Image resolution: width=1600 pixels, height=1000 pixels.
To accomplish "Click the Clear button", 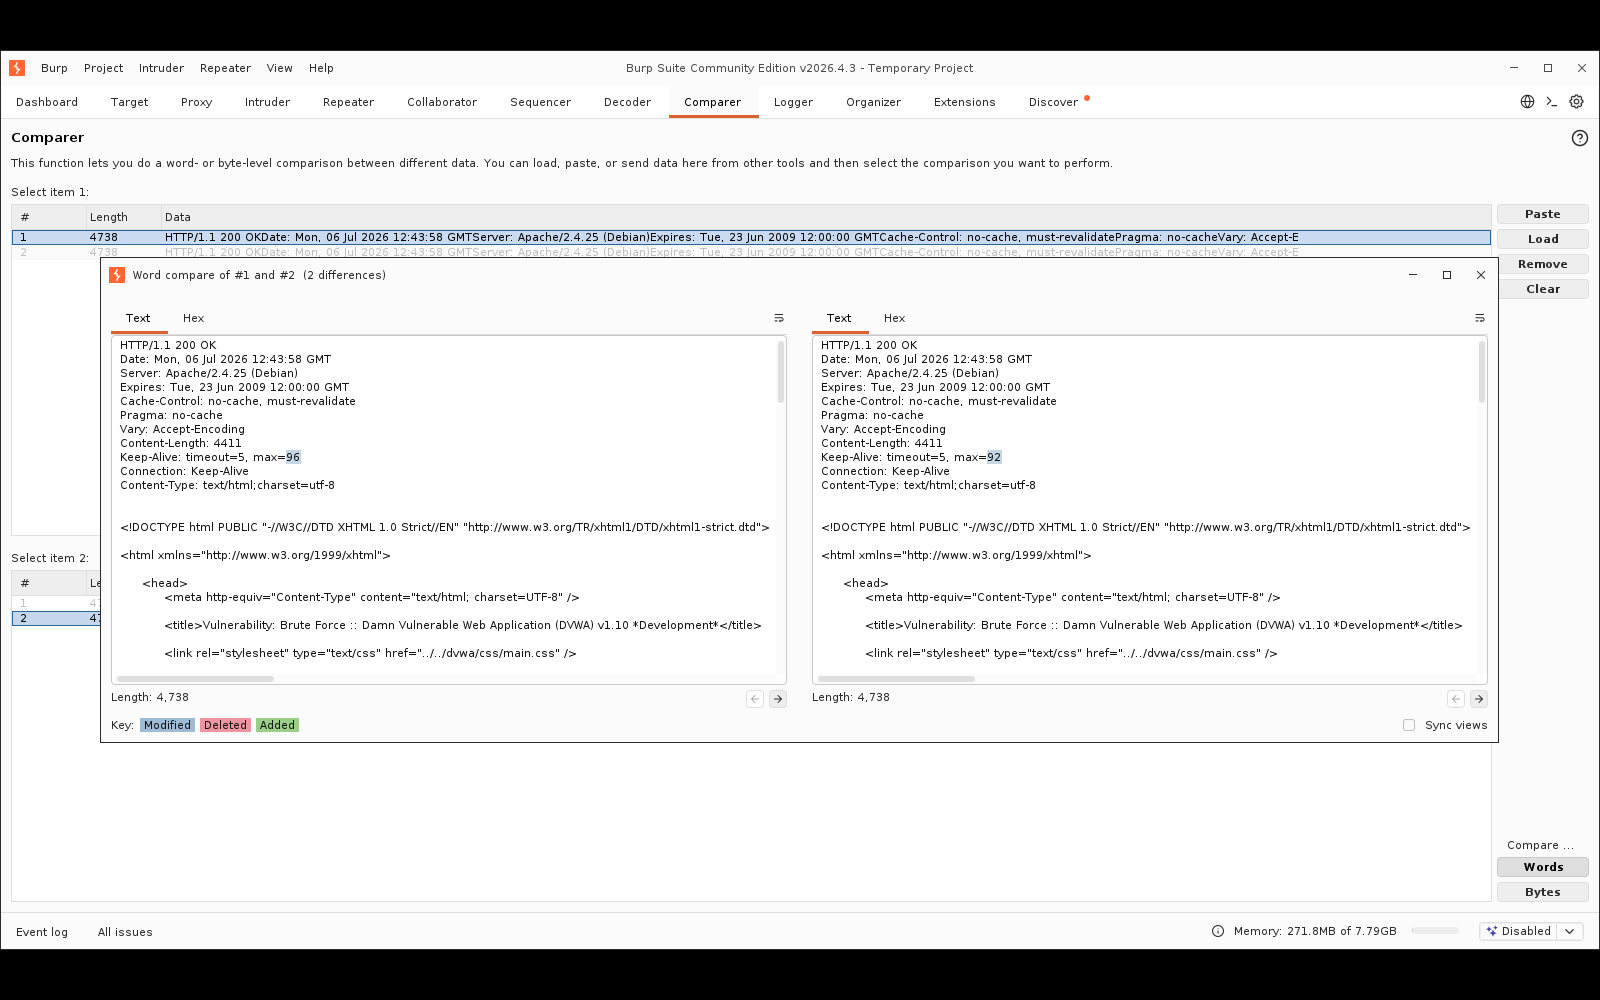I will coord(1543,289).
